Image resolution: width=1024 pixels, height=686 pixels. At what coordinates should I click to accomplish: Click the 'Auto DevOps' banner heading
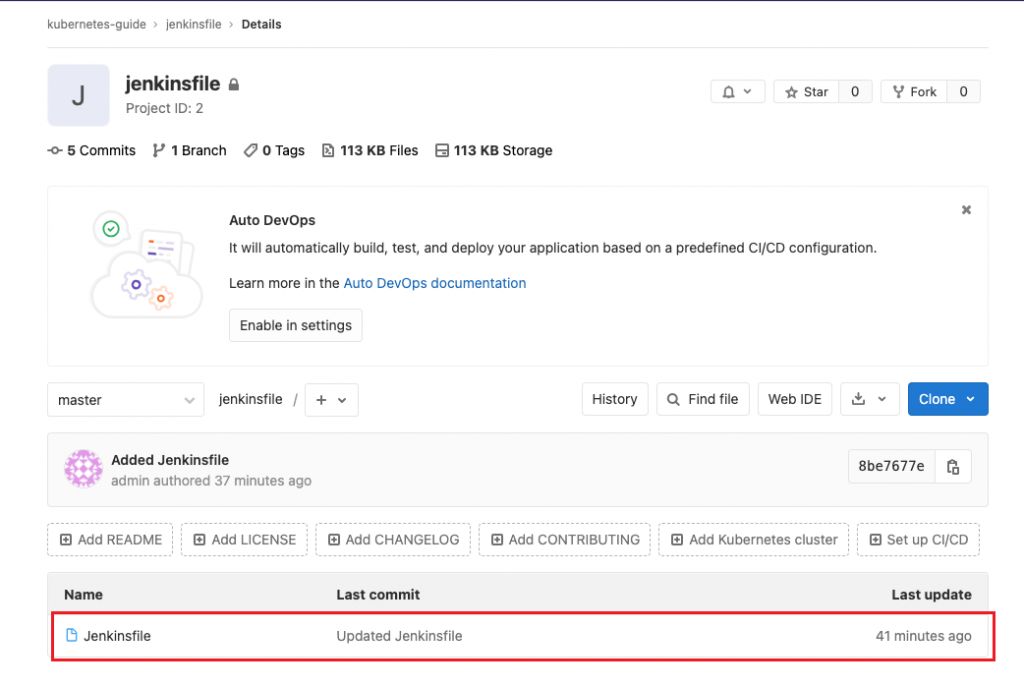(272, 221)
